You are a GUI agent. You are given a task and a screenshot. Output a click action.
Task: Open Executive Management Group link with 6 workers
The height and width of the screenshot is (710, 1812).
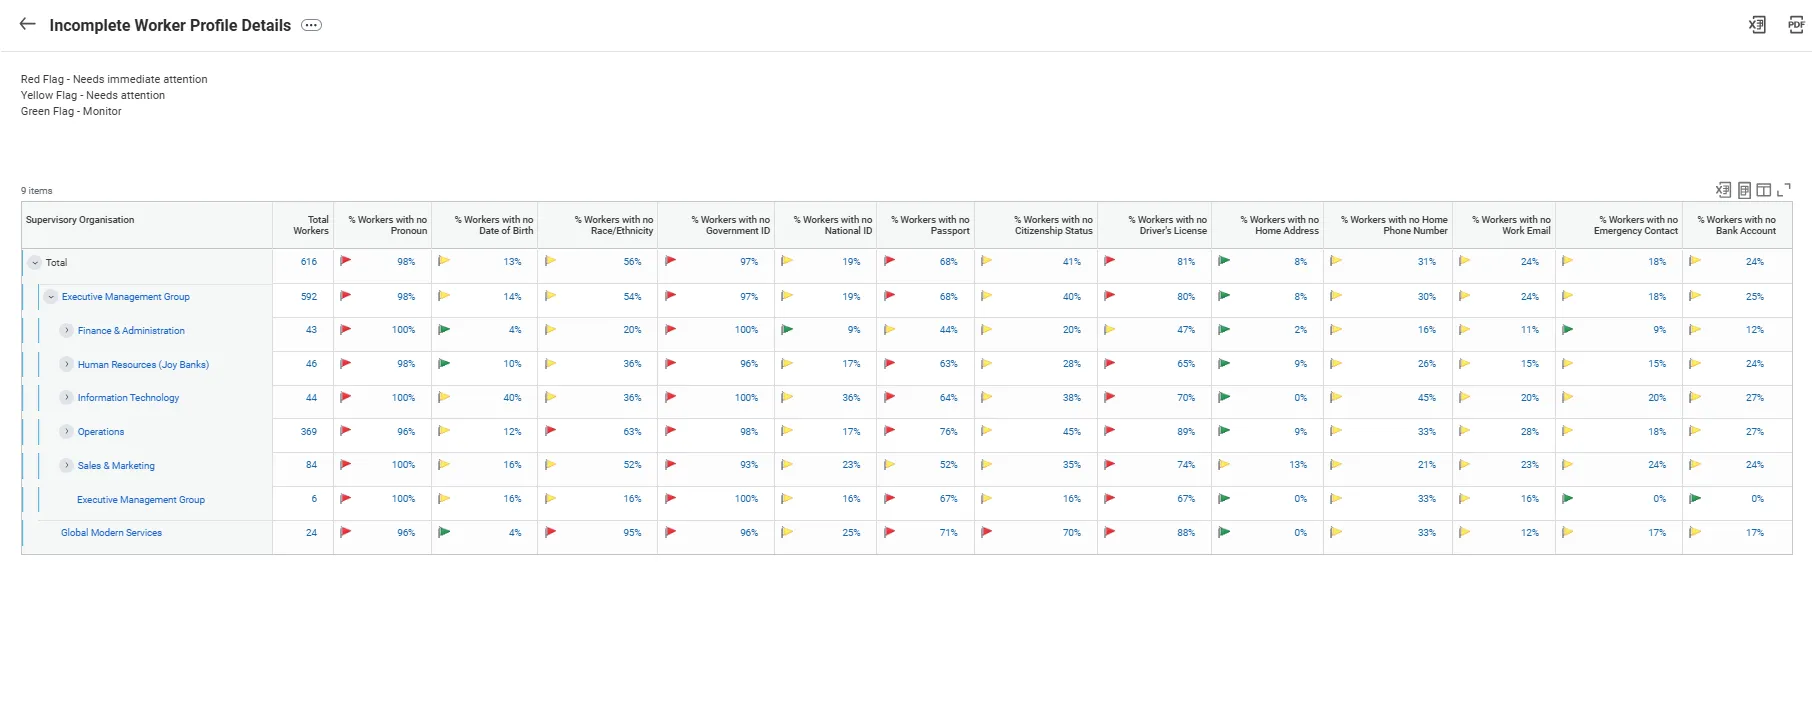click(141, 500)
